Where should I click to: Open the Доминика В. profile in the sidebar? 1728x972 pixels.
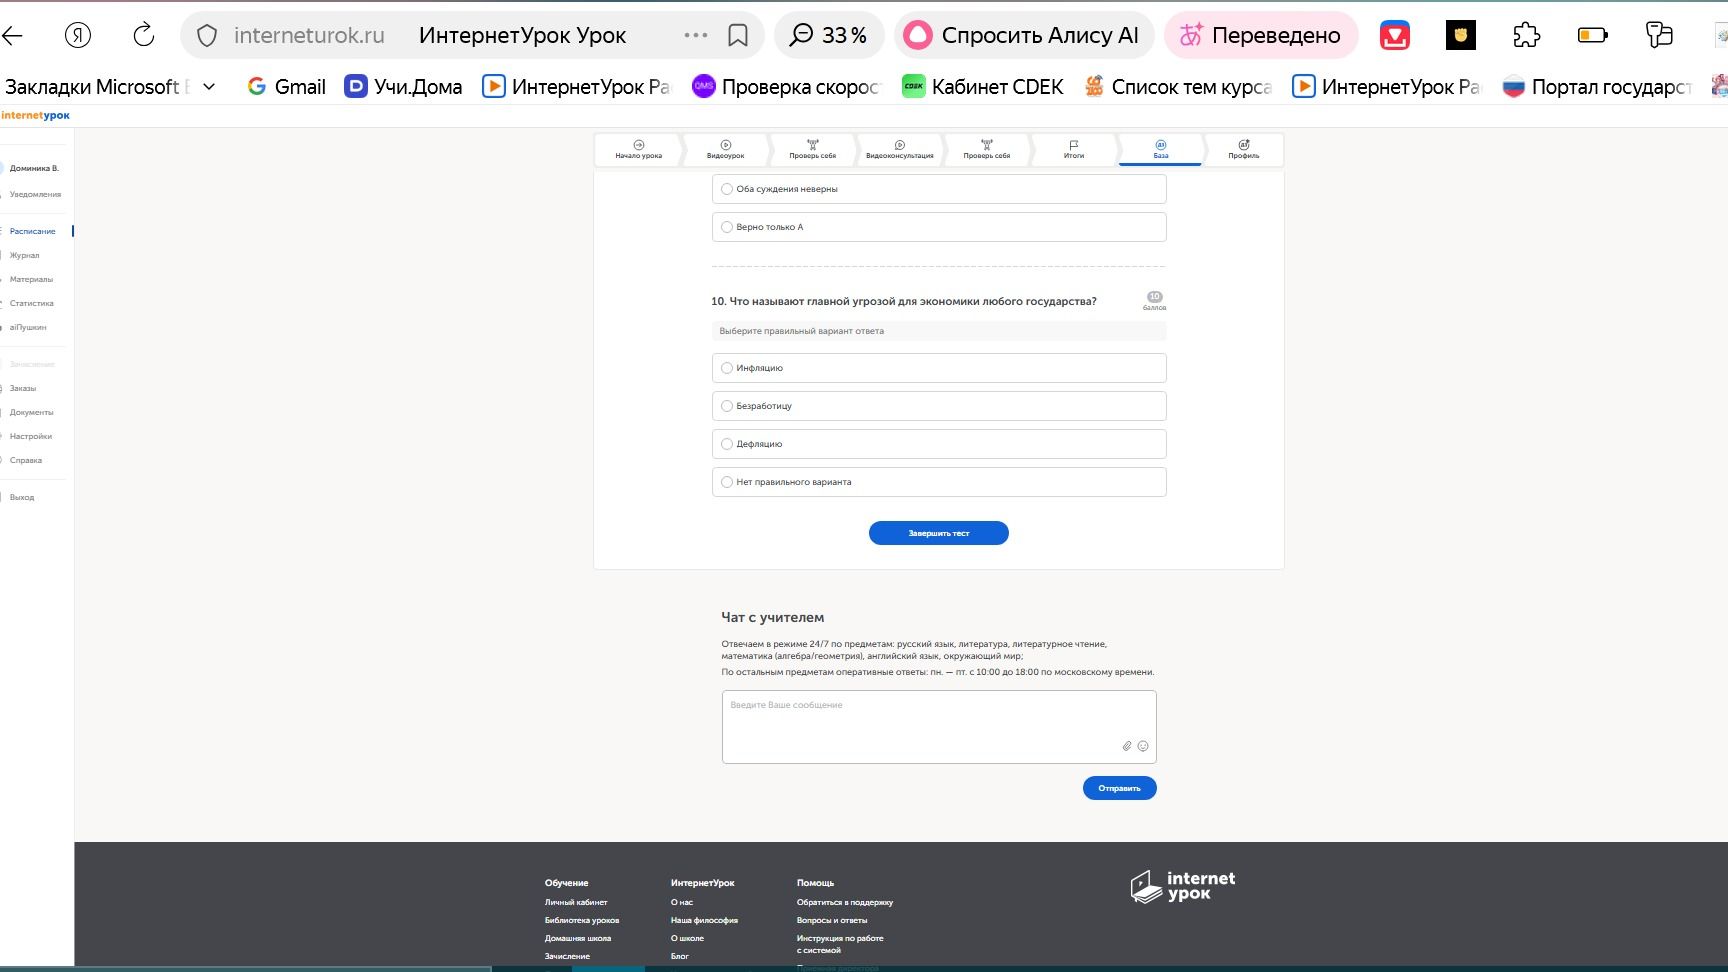pos(34,168)
